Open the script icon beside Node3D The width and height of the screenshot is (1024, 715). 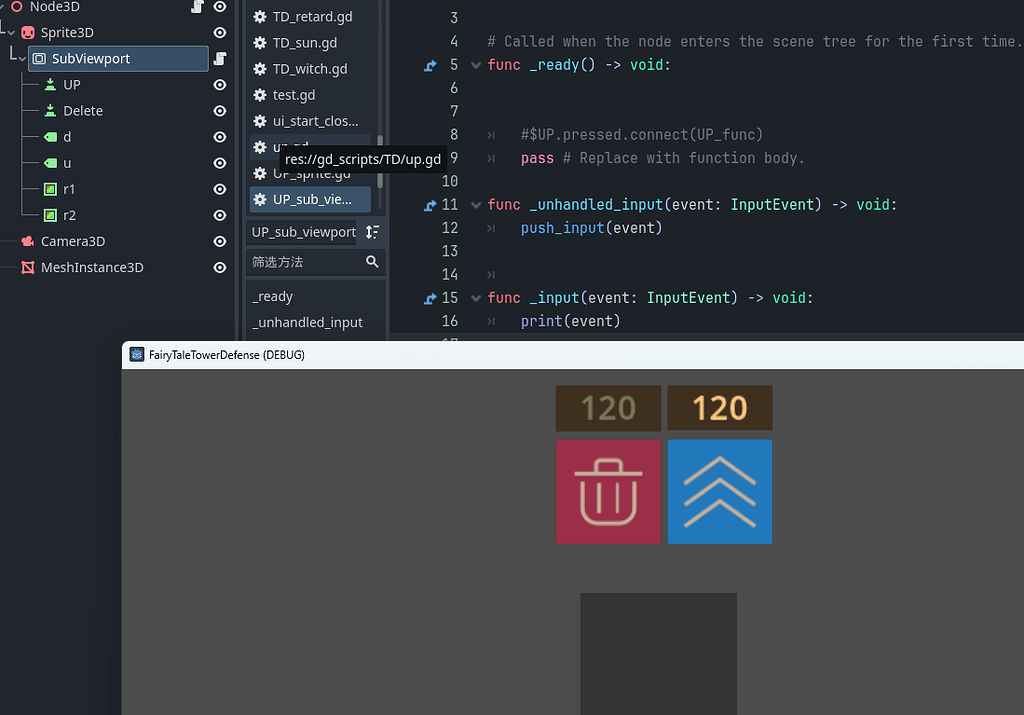coord(199,7)
